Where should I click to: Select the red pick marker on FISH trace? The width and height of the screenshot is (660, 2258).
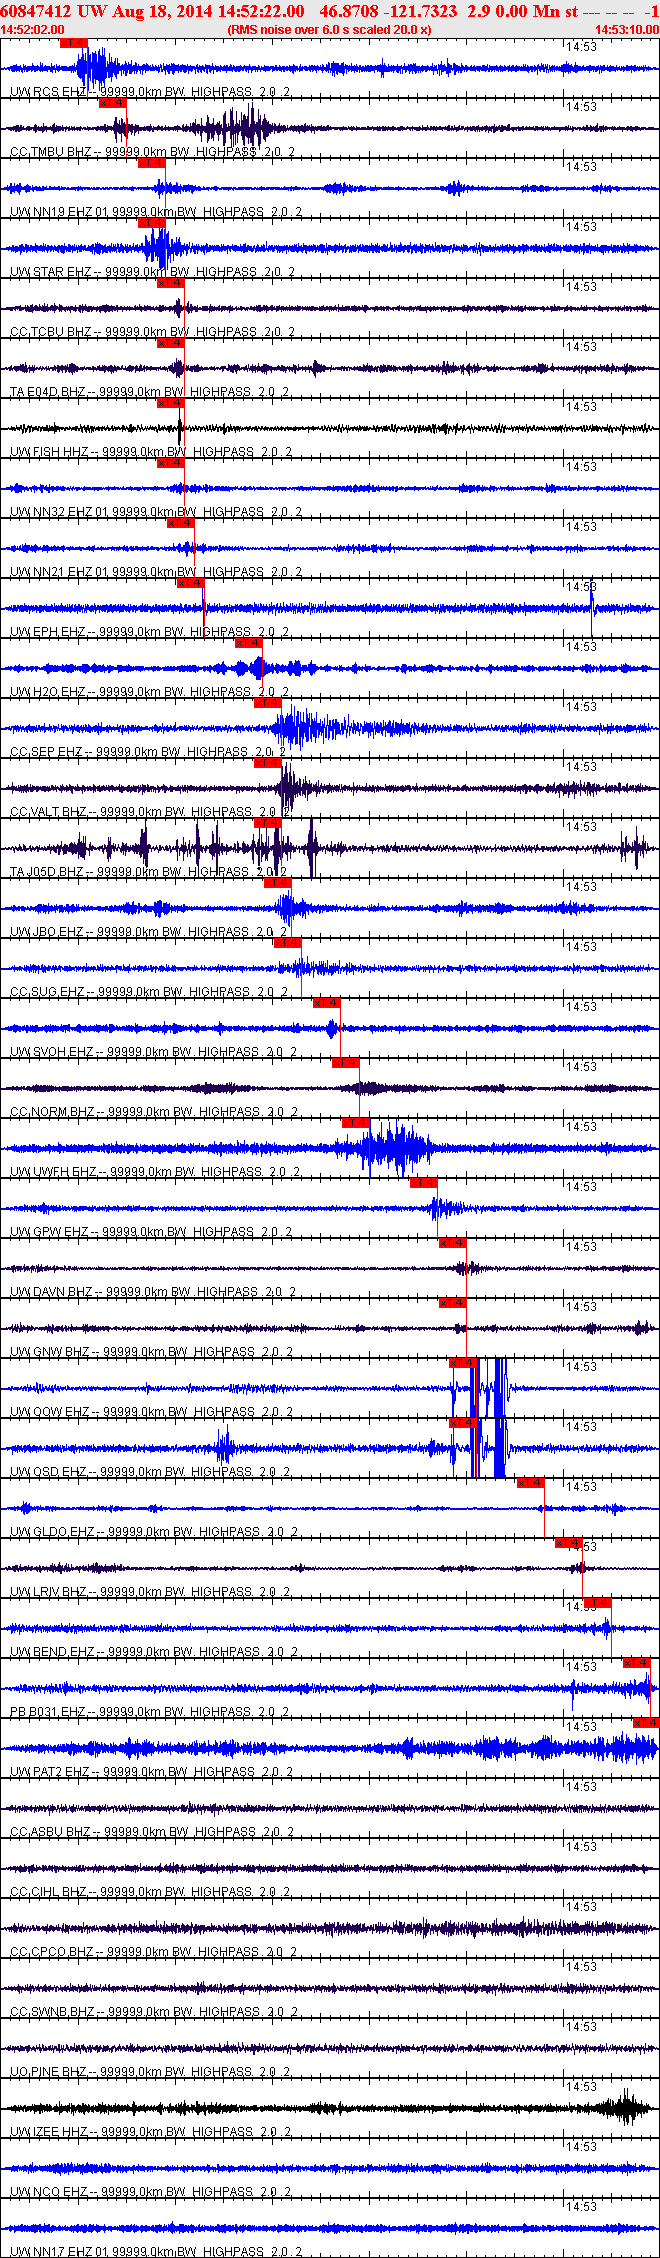coord(171,403)
